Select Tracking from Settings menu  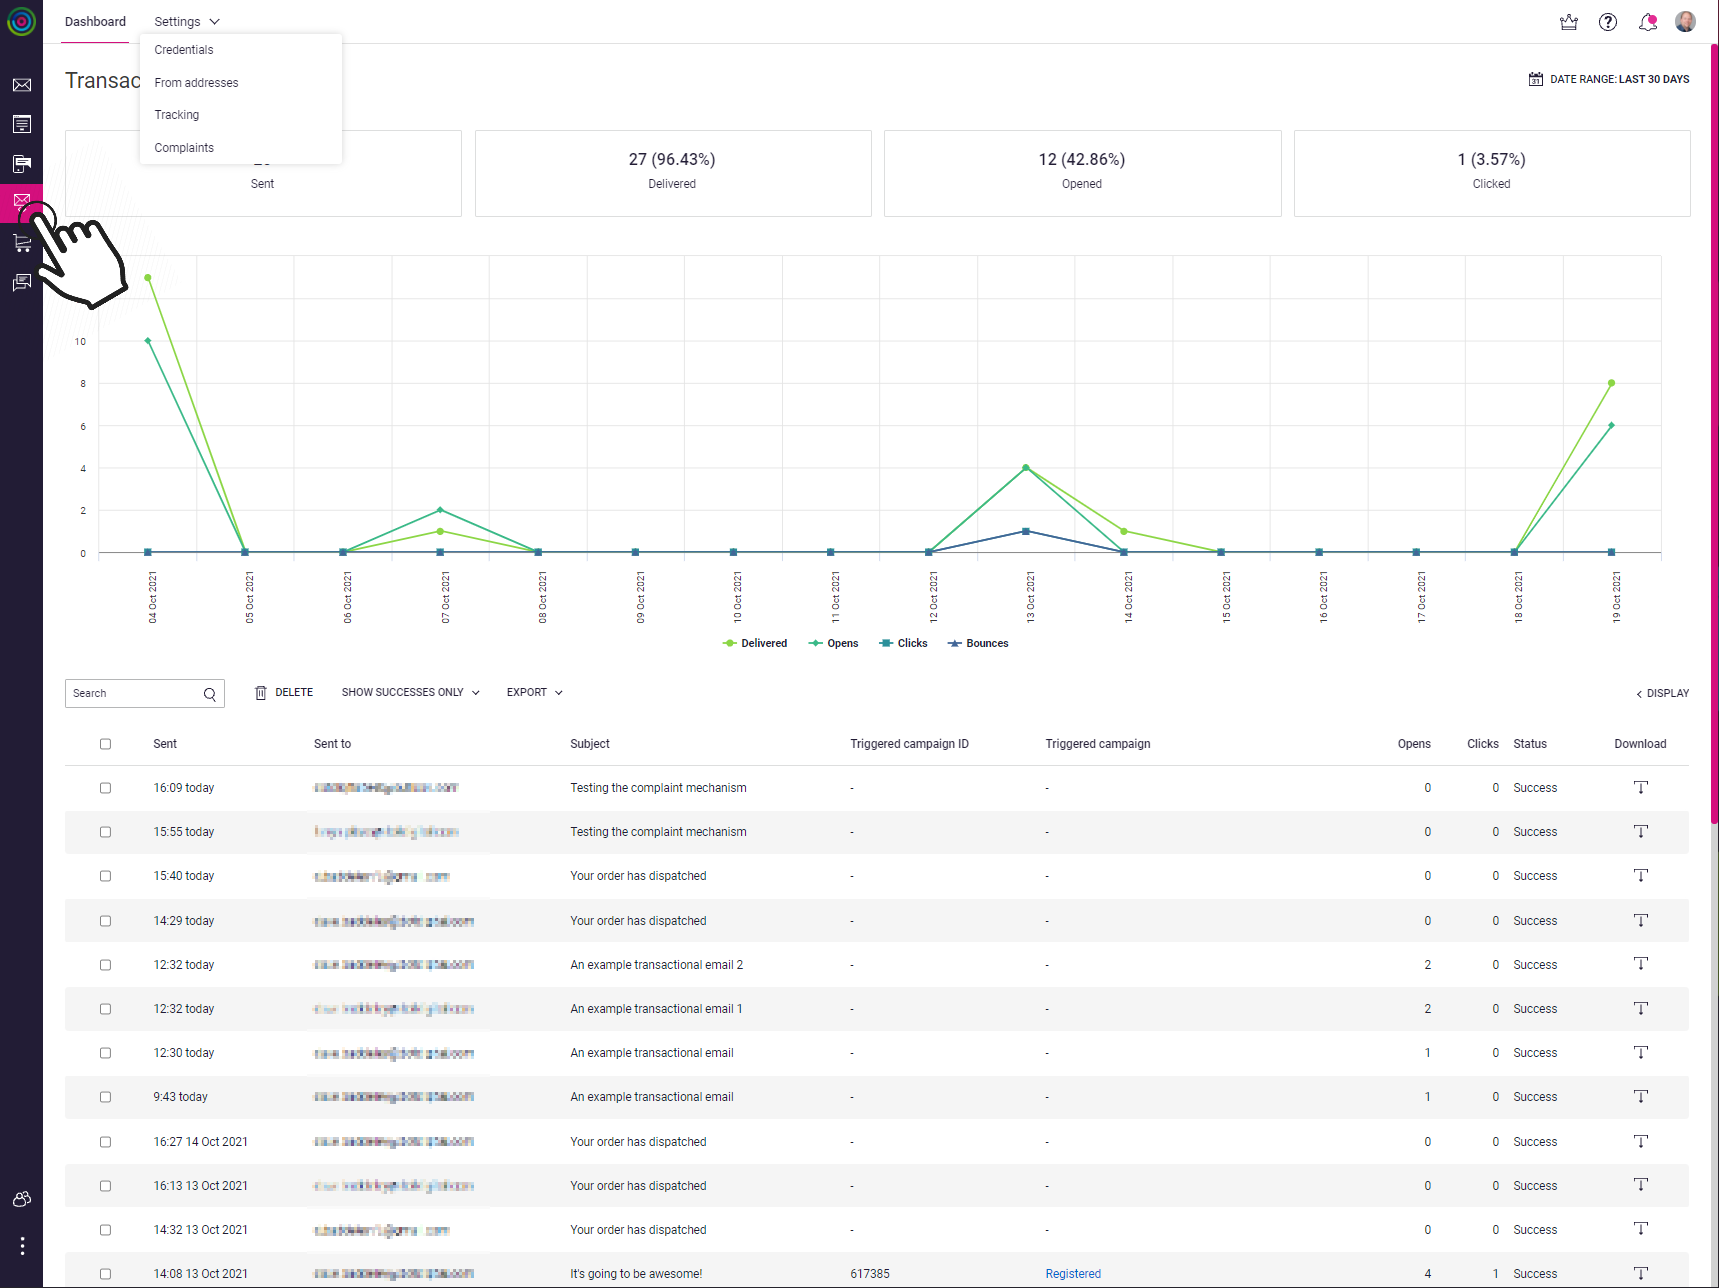click(177, 115)
